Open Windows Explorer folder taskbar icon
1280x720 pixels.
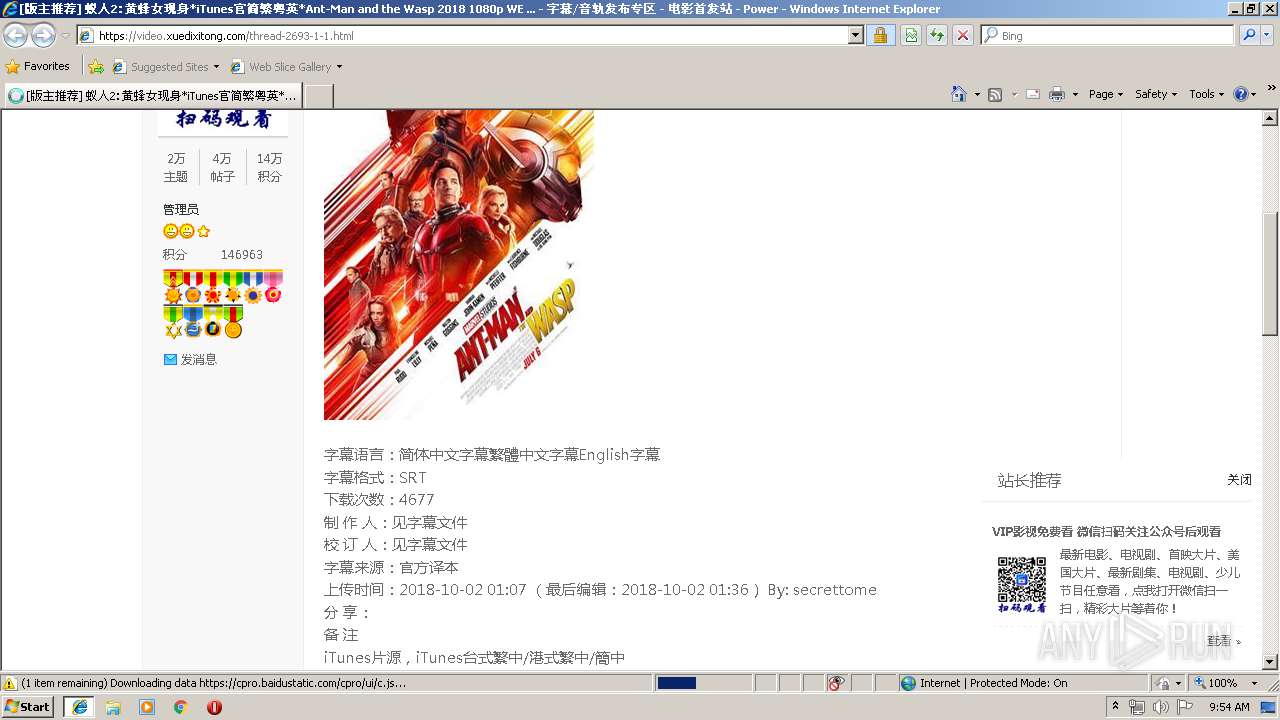[113, 707]
